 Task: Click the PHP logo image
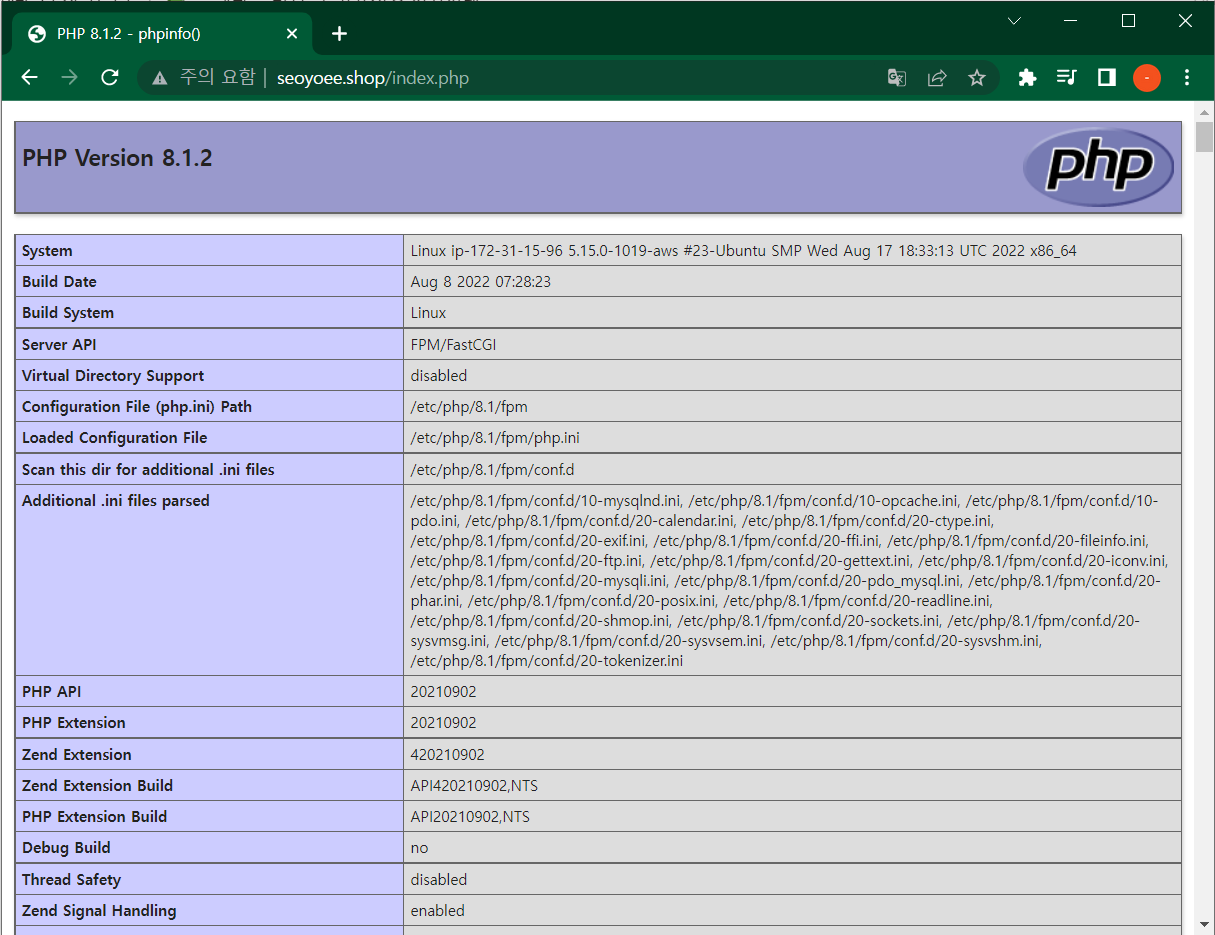click(1098, 167)
